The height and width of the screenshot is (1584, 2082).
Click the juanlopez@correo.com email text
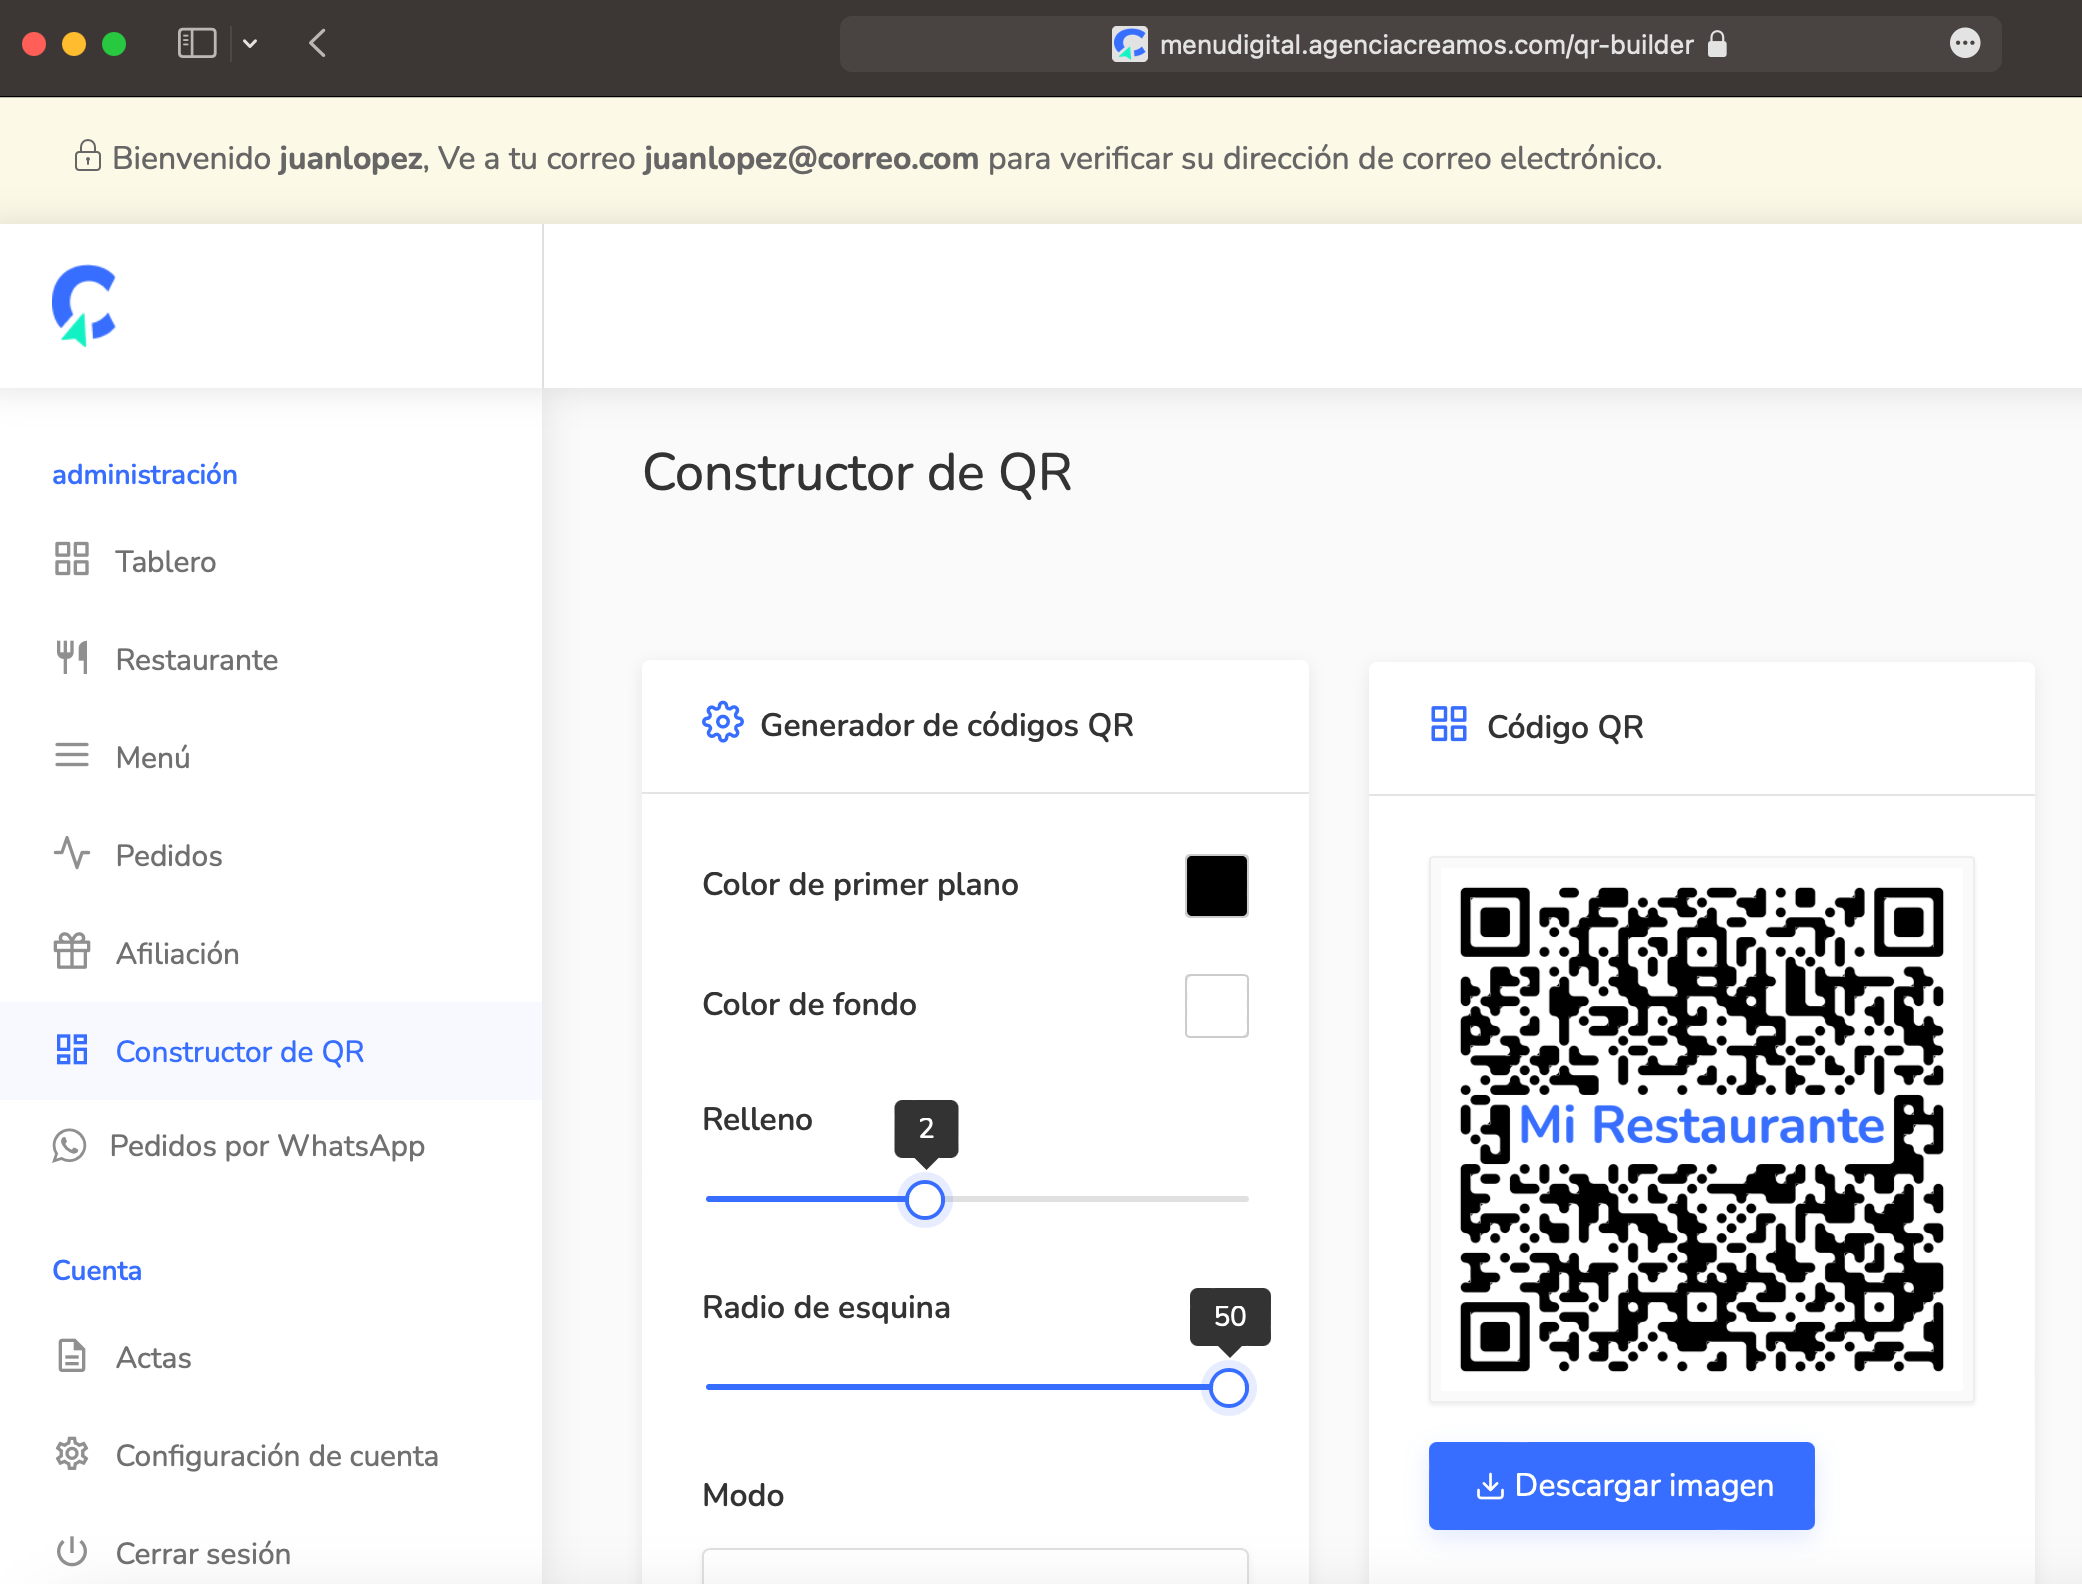[x=811, y=158]
